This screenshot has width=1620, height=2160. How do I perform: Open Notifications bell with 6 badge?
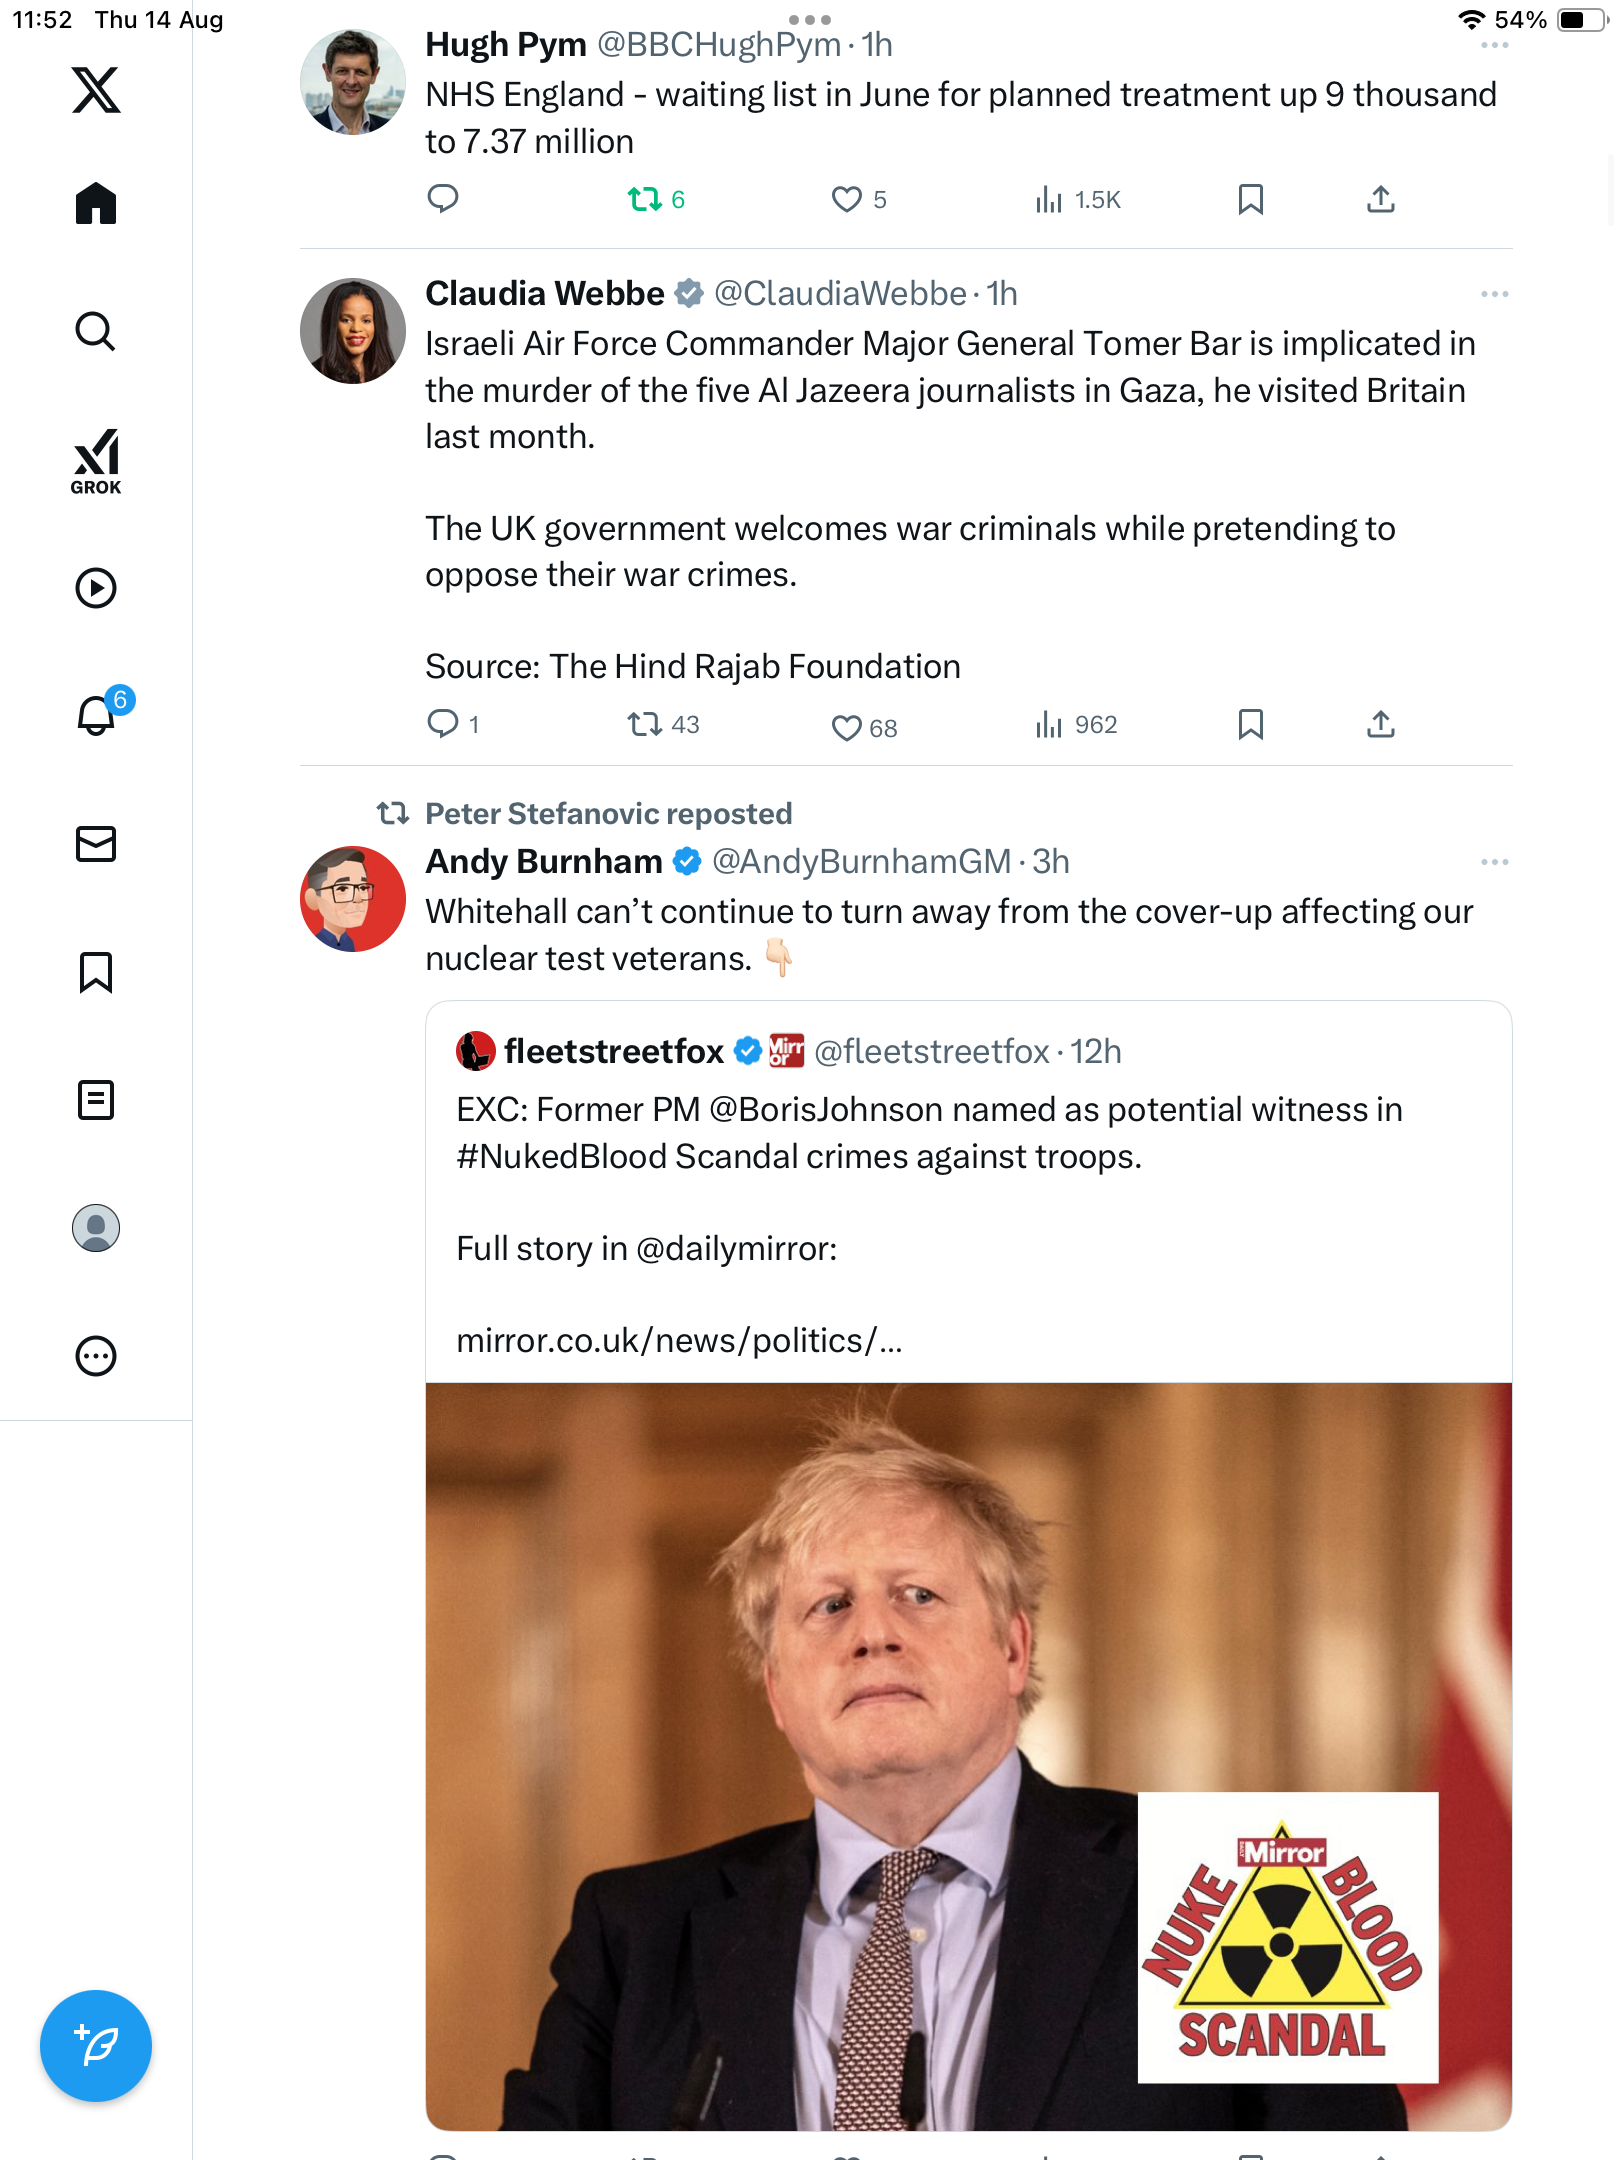[x=97, y=716]
